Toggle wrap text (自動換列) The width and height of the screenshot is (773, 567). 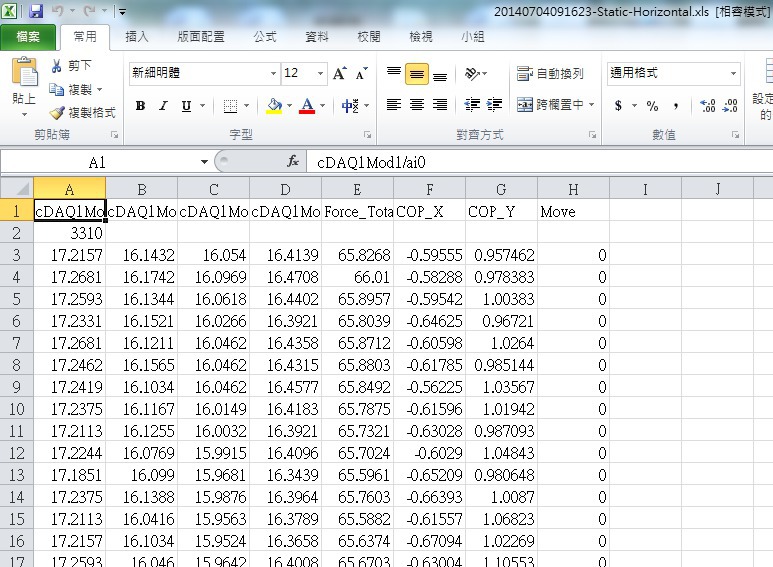pos(550,74)
